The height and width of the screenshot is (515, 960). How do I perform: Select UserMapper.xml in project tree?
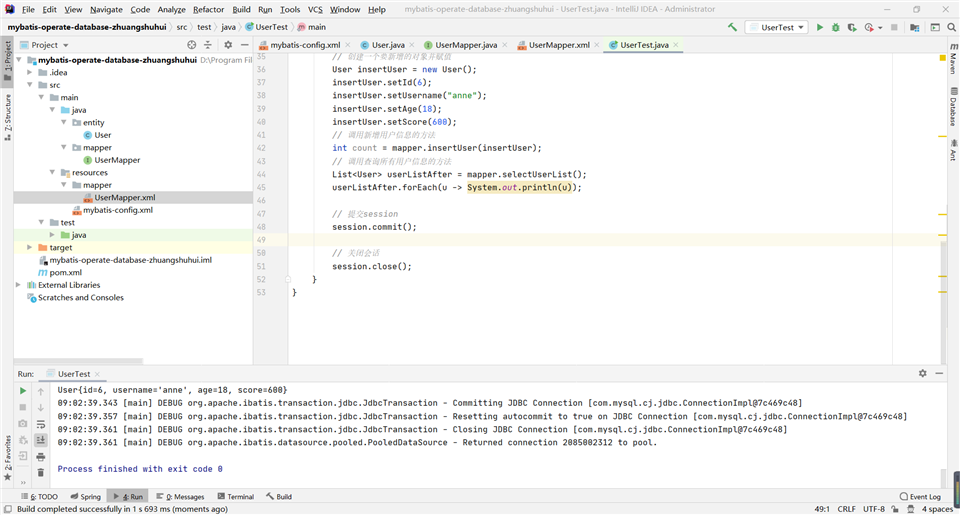tap(125, 197)
